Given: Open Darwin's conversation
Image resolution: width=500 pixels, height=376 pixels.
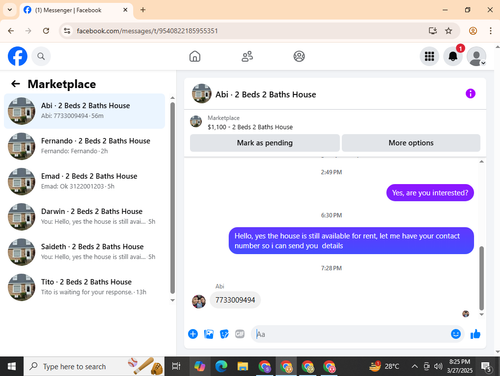Looking at the screenshot, I should point(84,217).
